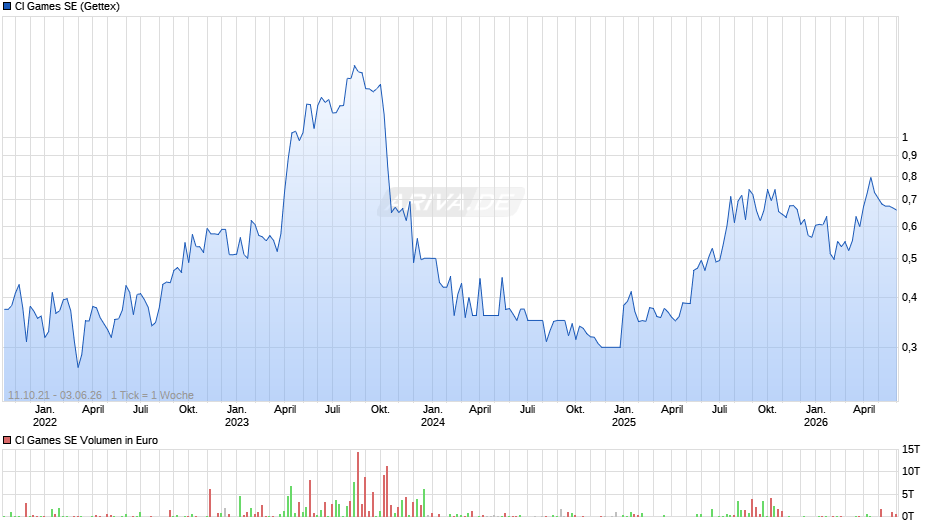Click price axis value 0,4
940x526 pixels.
909,297
